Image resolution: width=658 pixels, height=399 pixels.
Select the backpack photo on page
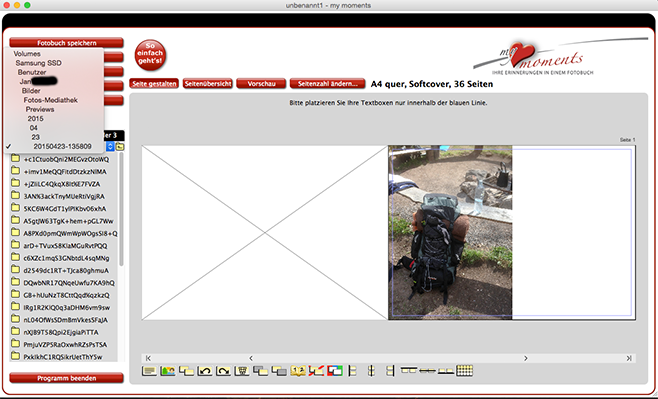(450, 232)
